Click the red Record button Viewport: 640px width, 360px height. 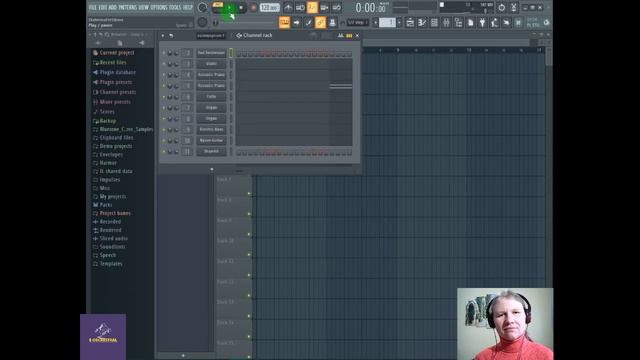pos(253,7)
